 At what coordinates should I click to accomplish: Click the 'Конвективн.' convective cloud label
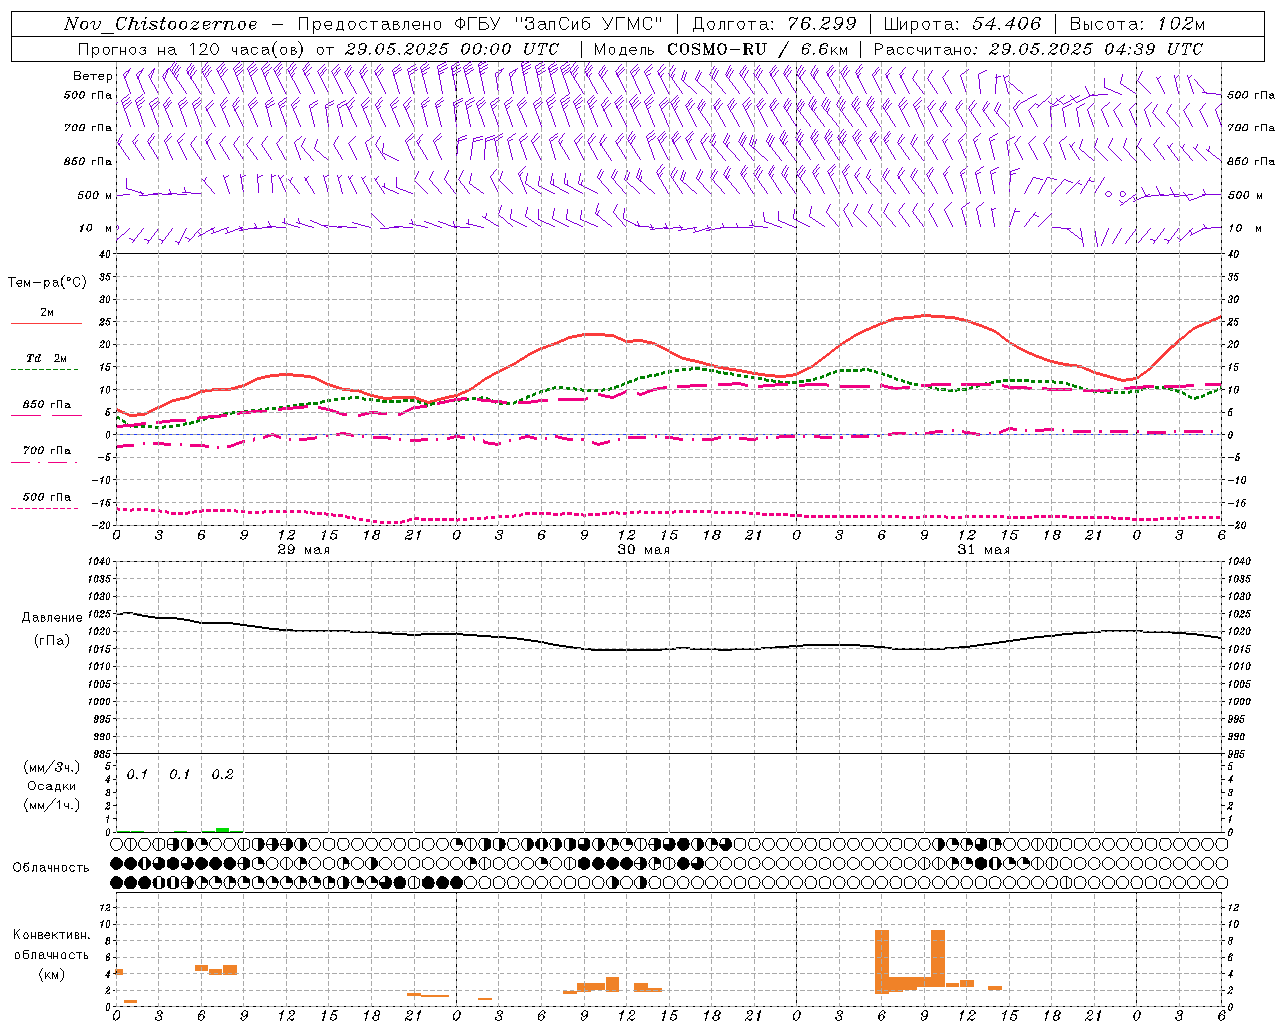[x=51, y=935]
